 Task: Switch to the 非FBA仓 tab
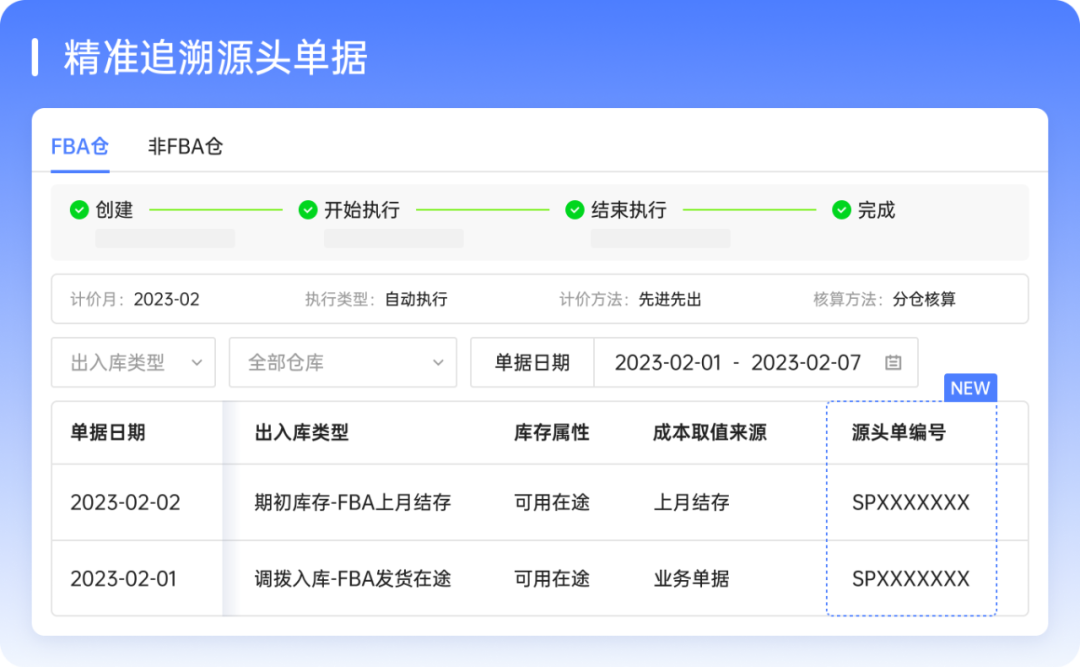[x=186, y=146]
